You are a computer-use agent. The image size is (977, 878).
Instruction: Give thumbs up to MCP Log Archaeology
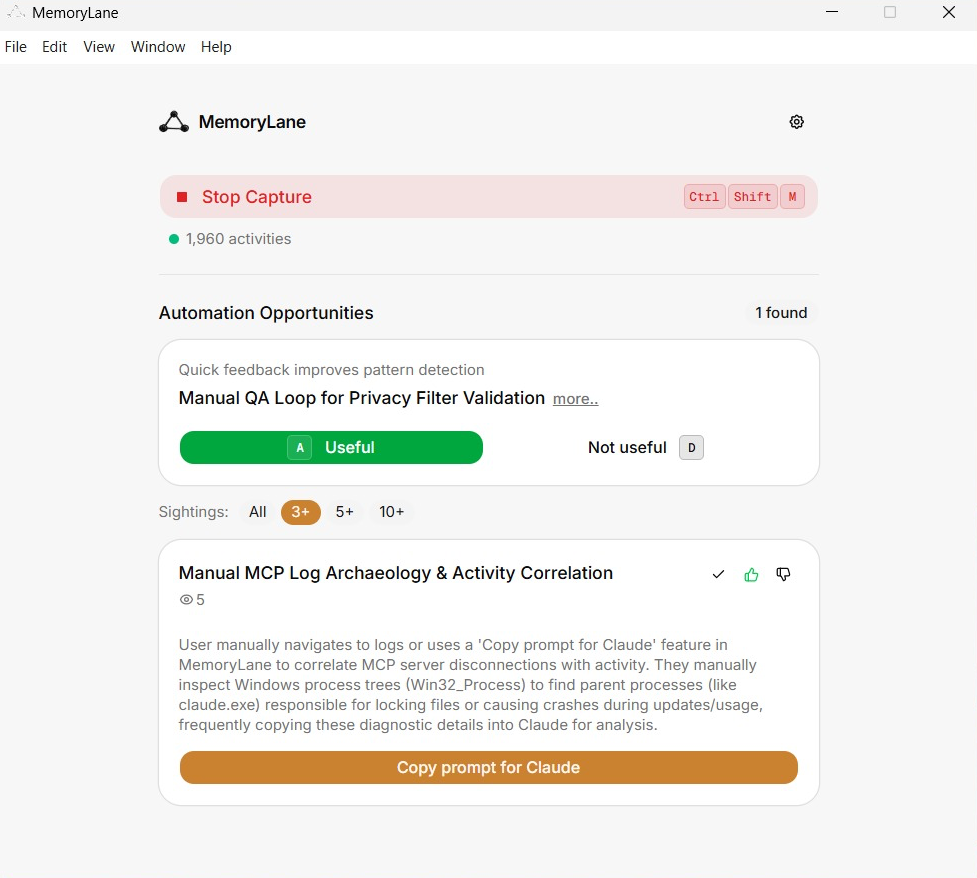(x=751, y=574)
